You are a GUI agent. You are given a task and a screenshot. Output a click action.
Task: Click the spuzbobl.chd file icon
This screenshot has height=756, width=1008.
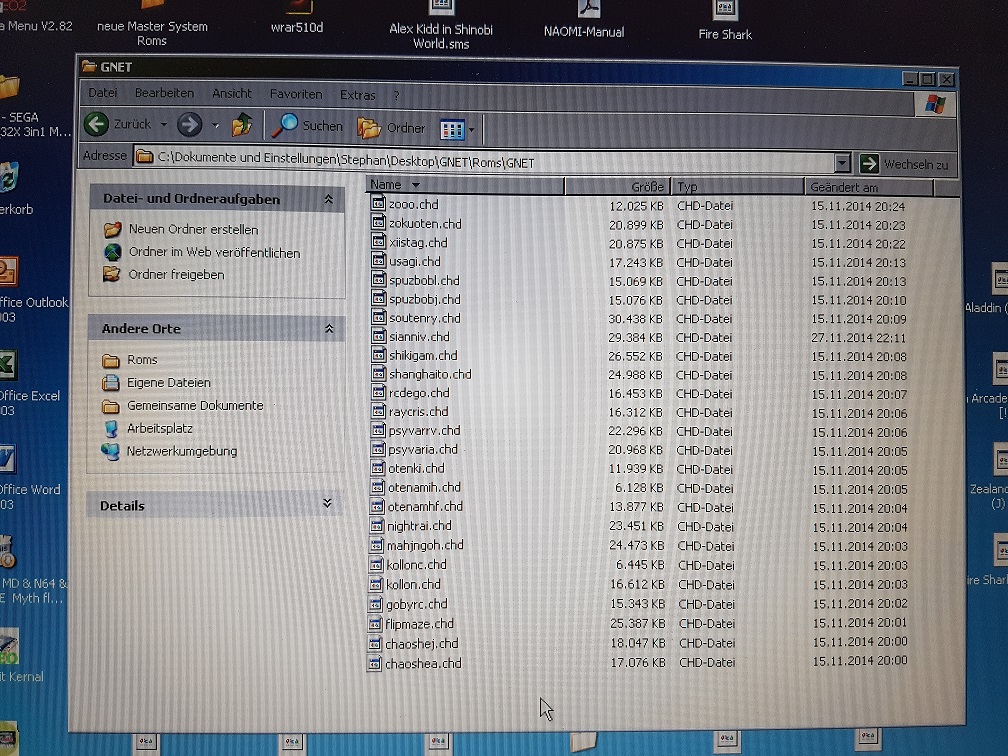coord(379,279)
